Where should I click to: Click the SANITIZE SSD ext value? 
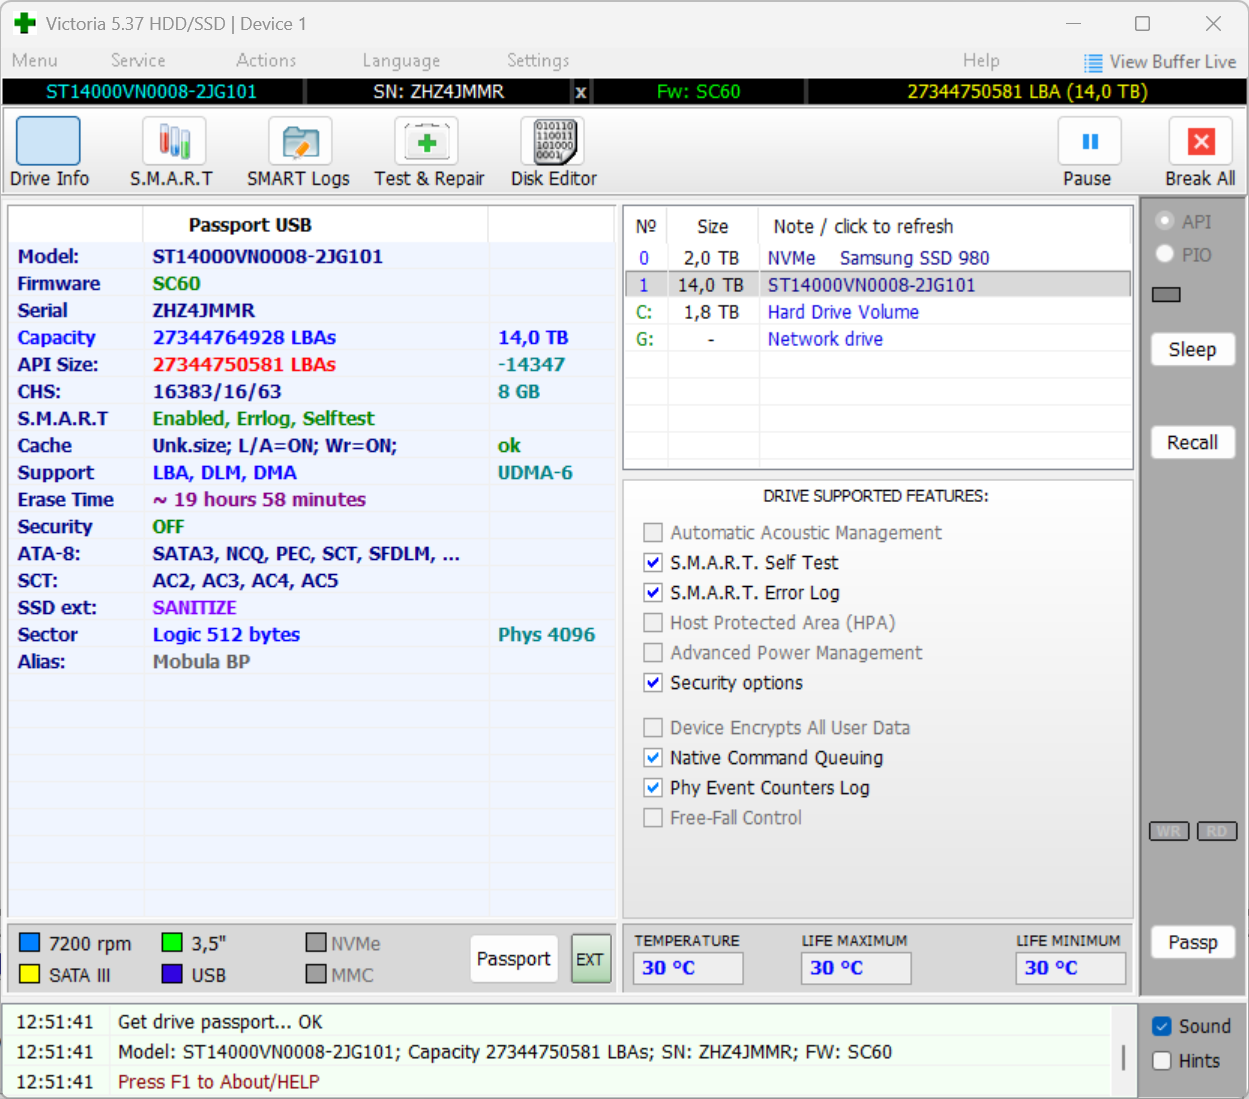pyautogui.click(x=194, y=607)
